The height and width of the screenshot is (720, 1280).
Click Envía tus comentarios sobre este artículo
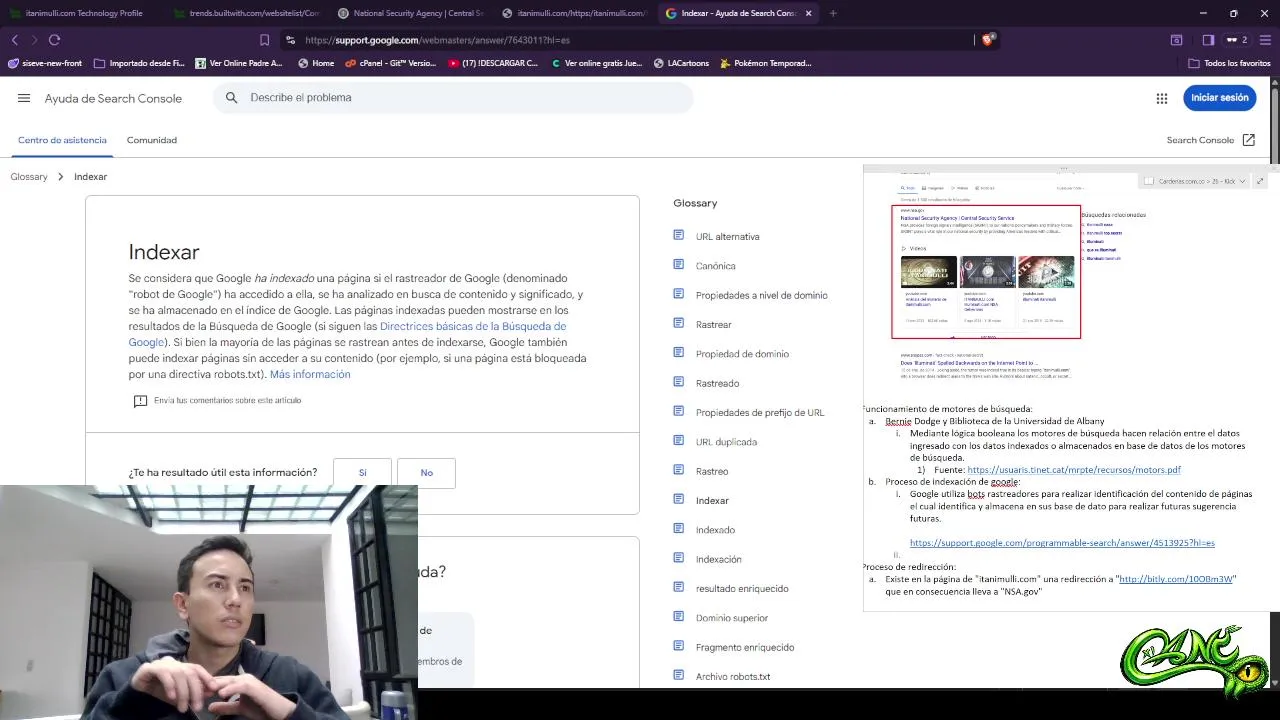(227, 401)
